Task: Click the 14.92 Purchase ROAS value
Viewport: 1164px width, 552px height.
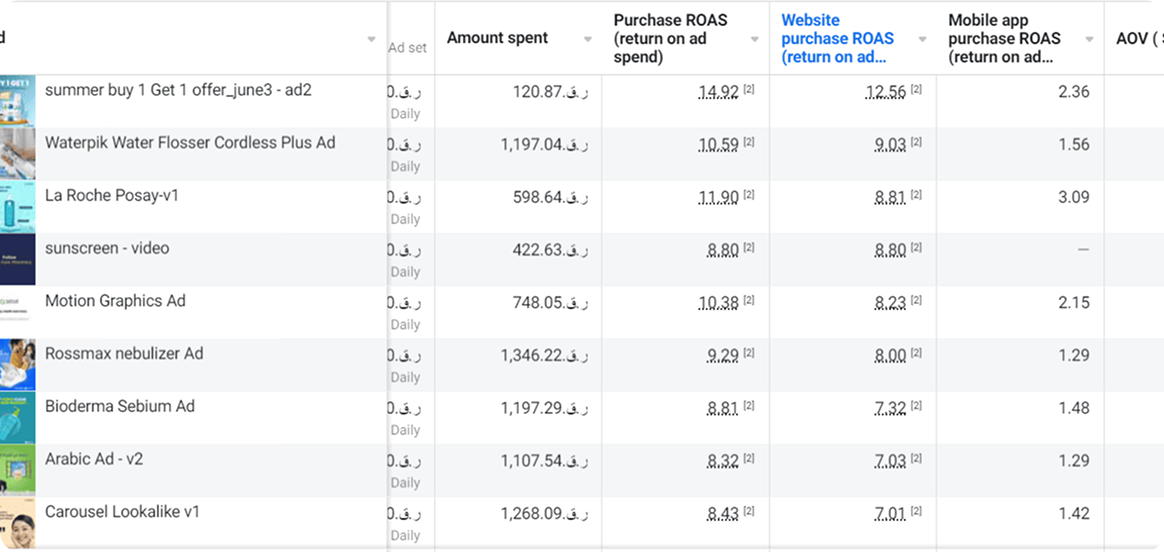Action: 718,92
